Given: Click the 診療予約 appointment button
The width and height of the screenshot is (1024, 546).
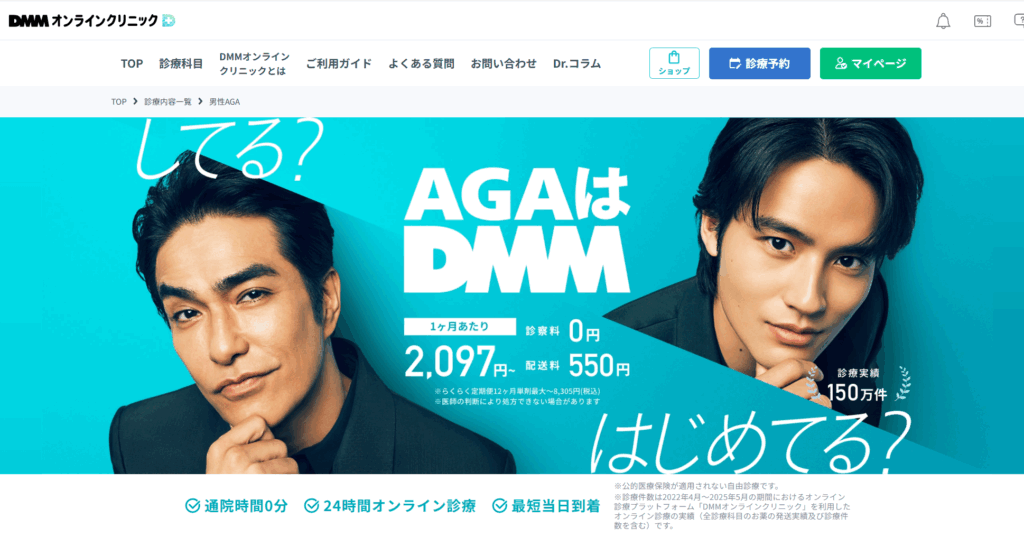Looking at the screenshot, I should coord(760,63).
